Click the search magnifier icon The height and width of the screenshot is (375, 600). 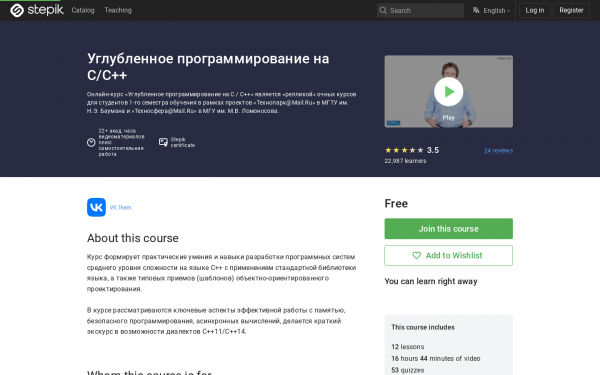[383, 10]
